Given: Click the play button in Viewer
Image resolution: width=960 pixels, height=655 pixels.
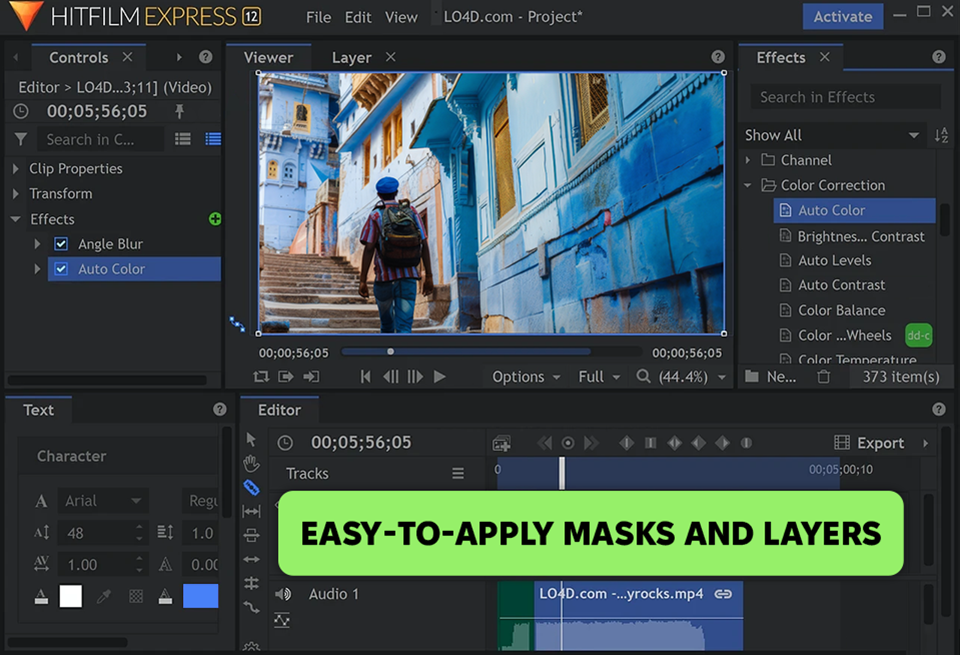Looking at the screenshot, I should click(439, 377).
